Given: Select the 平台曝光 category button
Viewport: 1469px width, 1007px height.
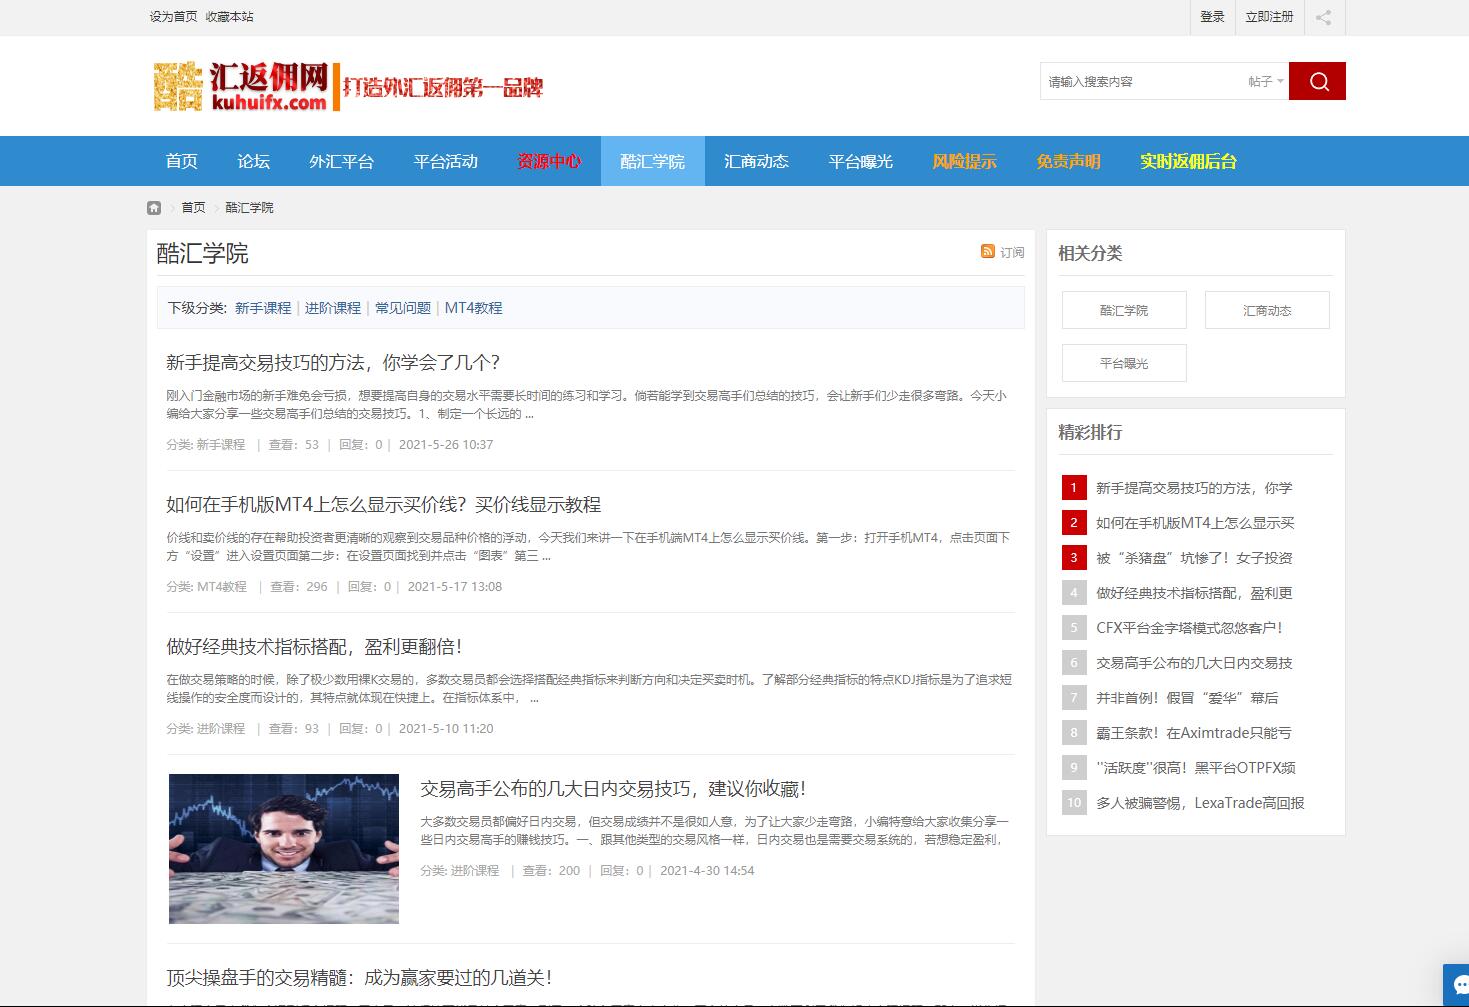Looking at the screenshot, I should pos(1124,363).
